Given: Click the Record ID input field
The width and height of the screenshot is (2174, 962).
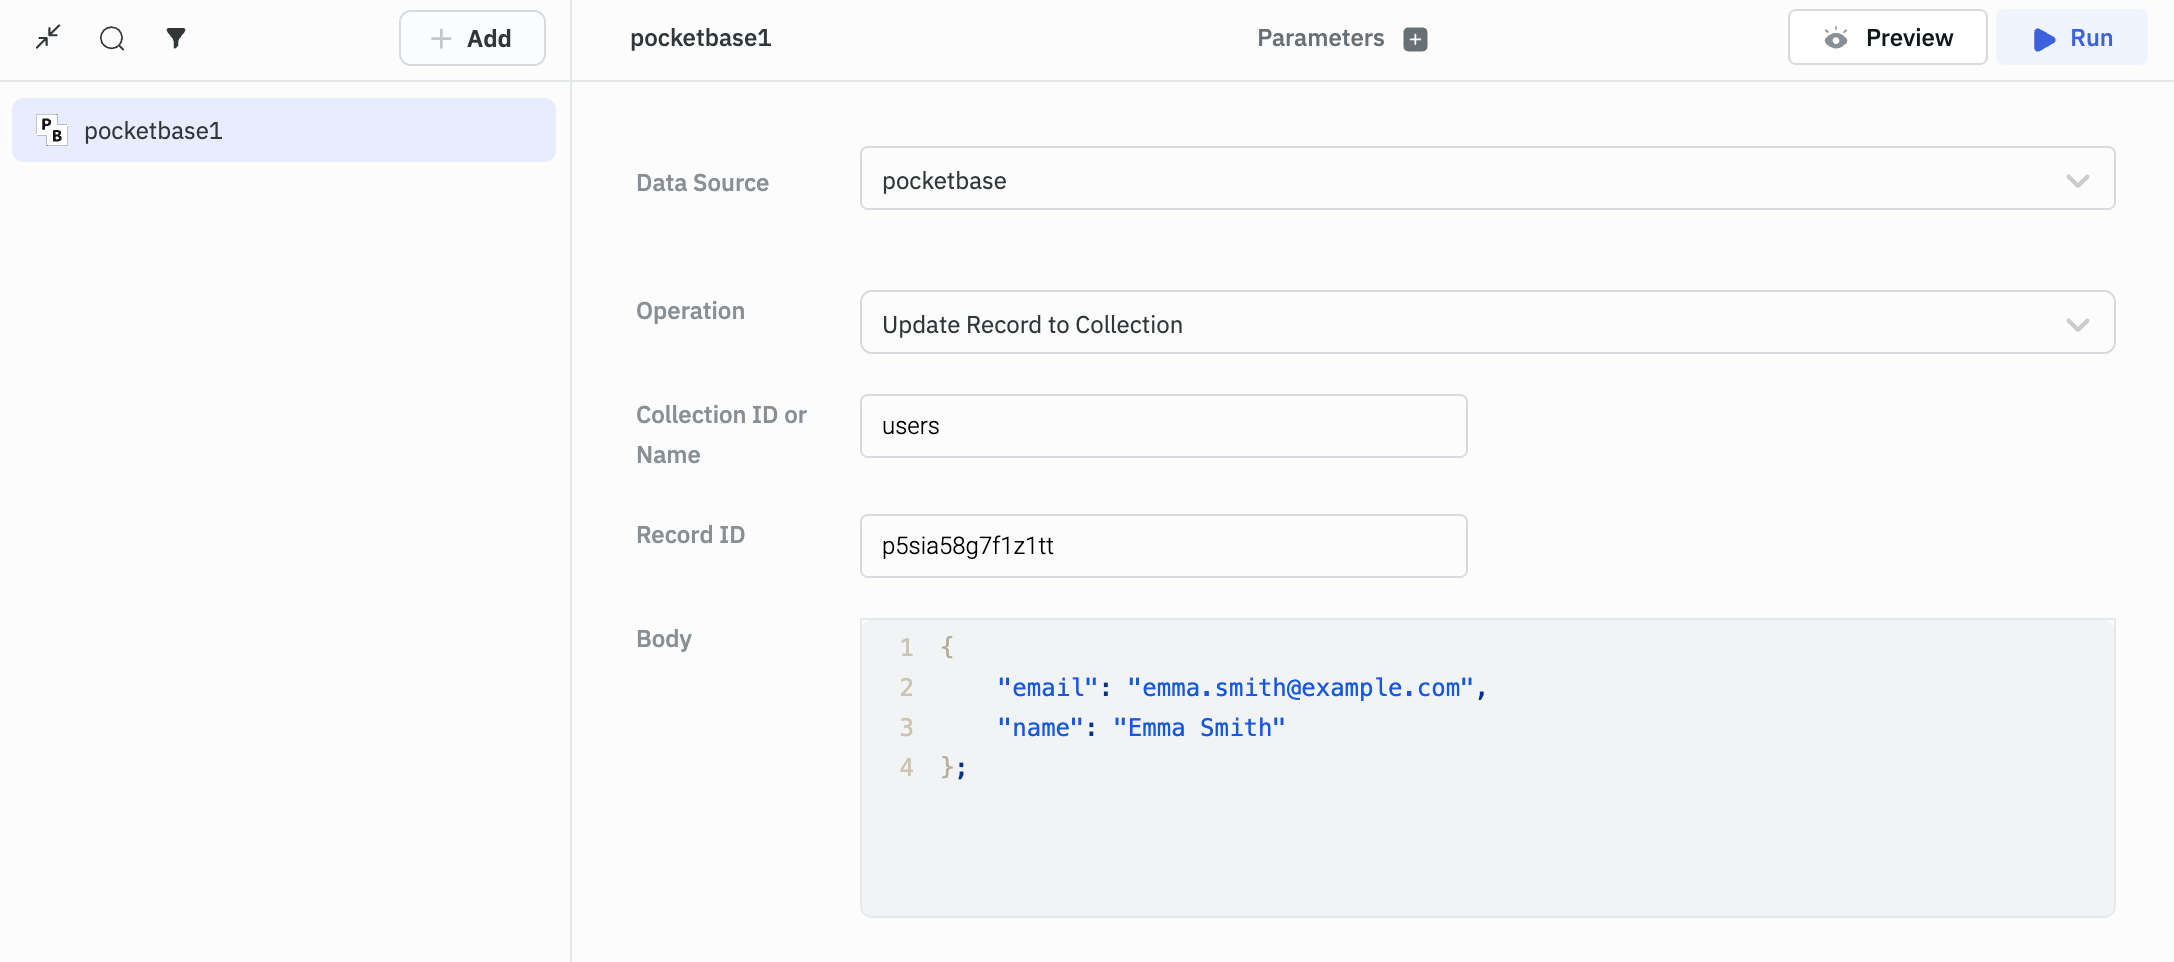Looking at the screenshot, I should point(1163,546).
